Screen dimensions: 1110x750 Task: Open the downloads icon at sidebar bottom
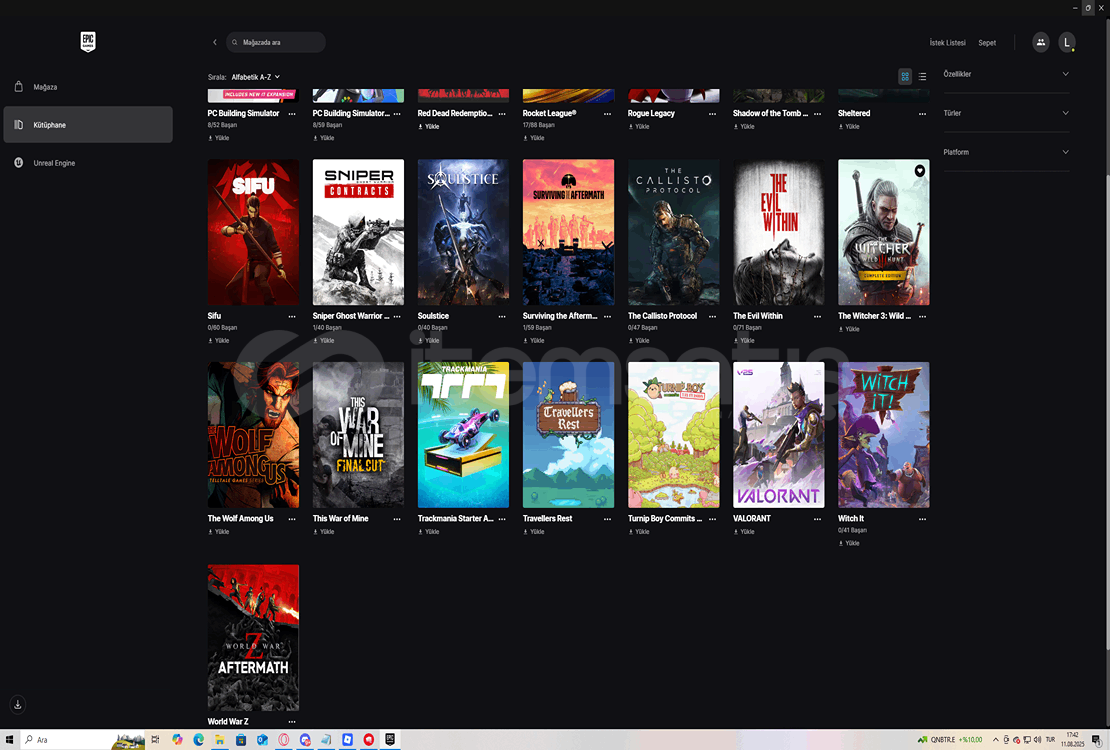18,704
